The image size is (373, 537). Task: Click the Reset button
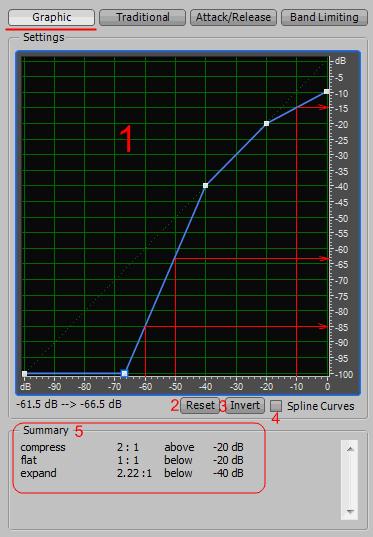click(x=200, y=405)
